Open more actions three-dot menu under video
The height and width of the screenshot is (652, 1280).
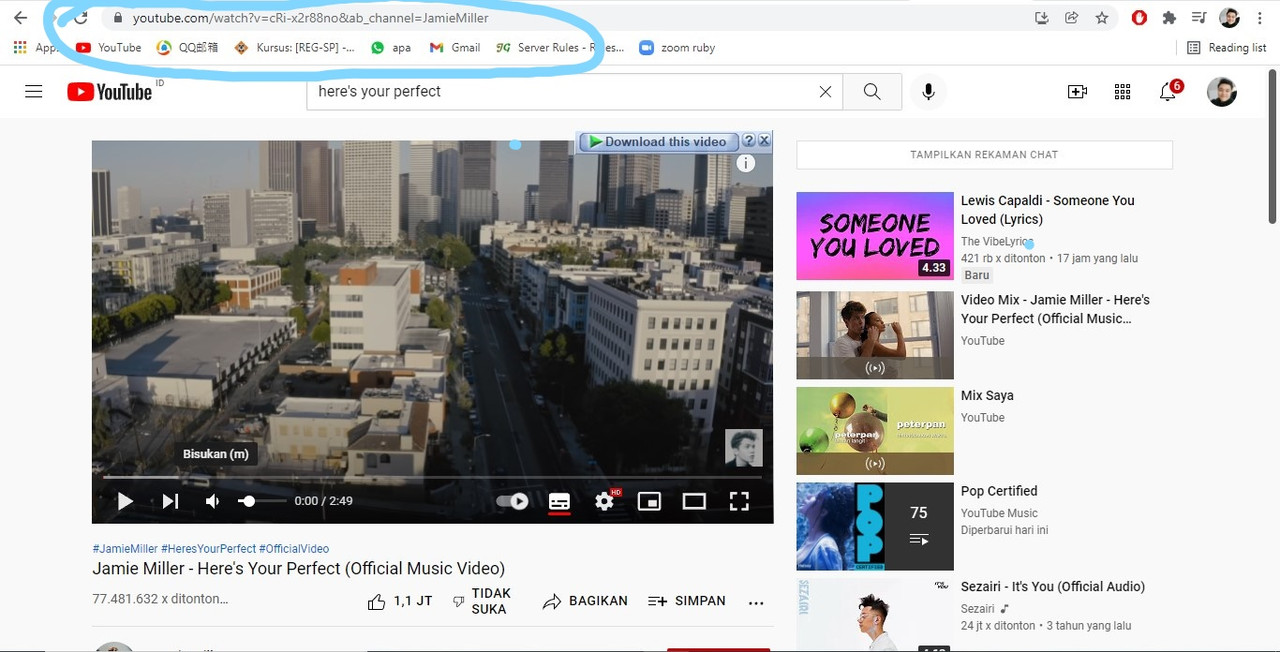point(756,602)
